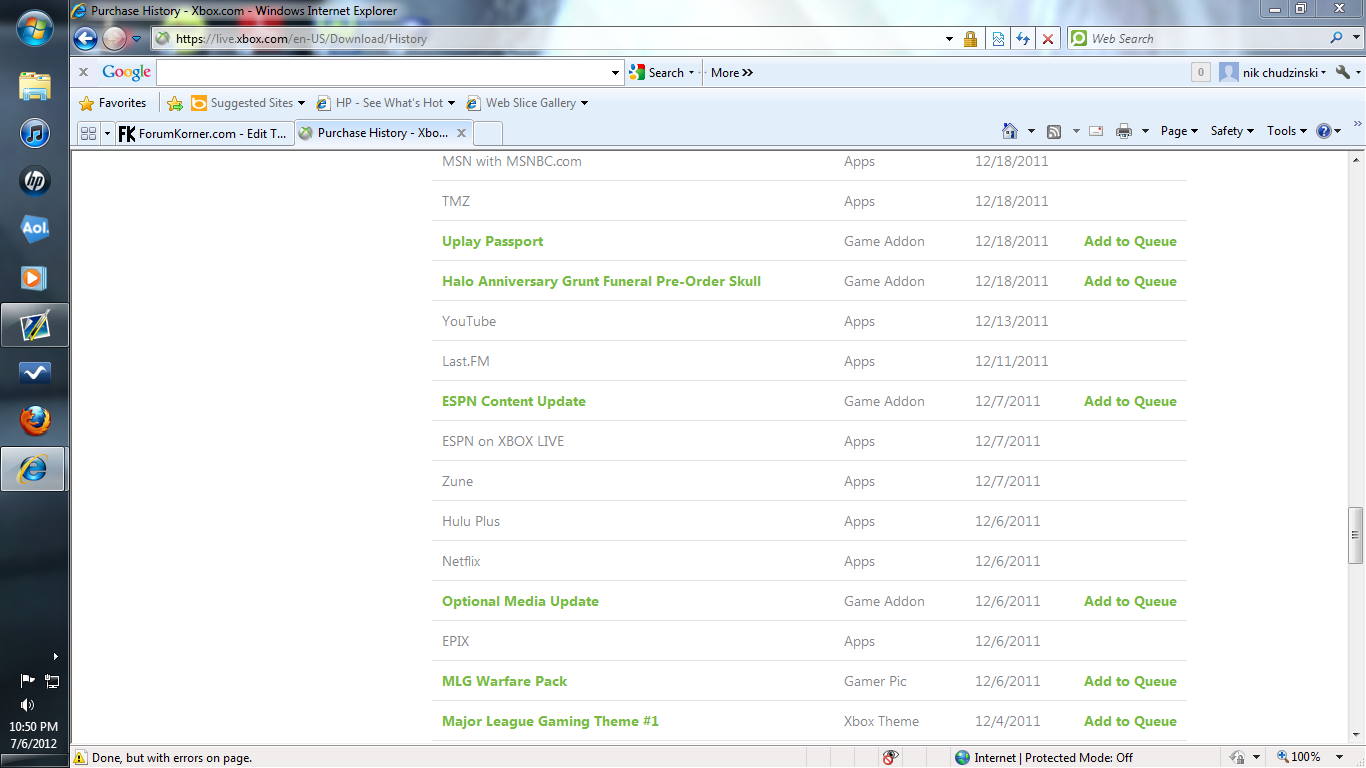Viewport: 1366px width, 768px height.
Task: Click the Start orb button
Action: (x=35, y=28)
